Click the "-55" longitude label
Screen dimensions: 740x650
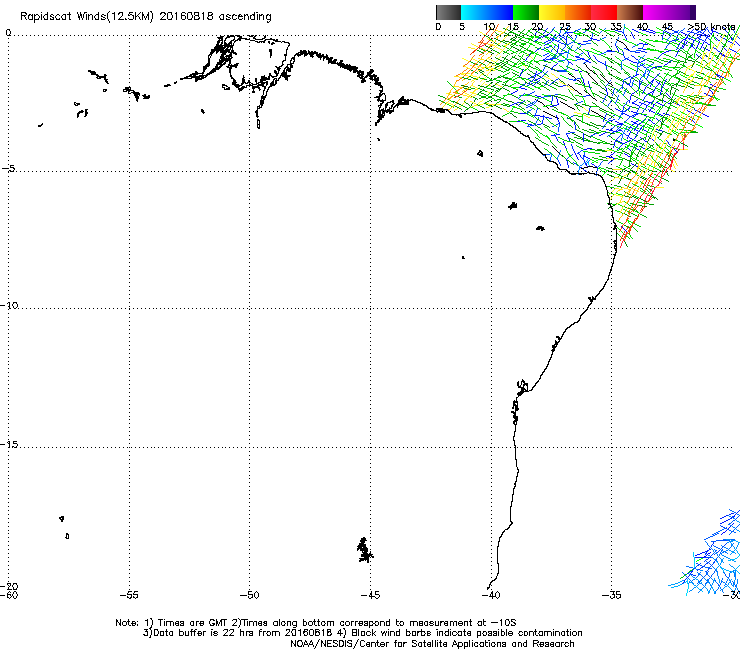[129, 595]
